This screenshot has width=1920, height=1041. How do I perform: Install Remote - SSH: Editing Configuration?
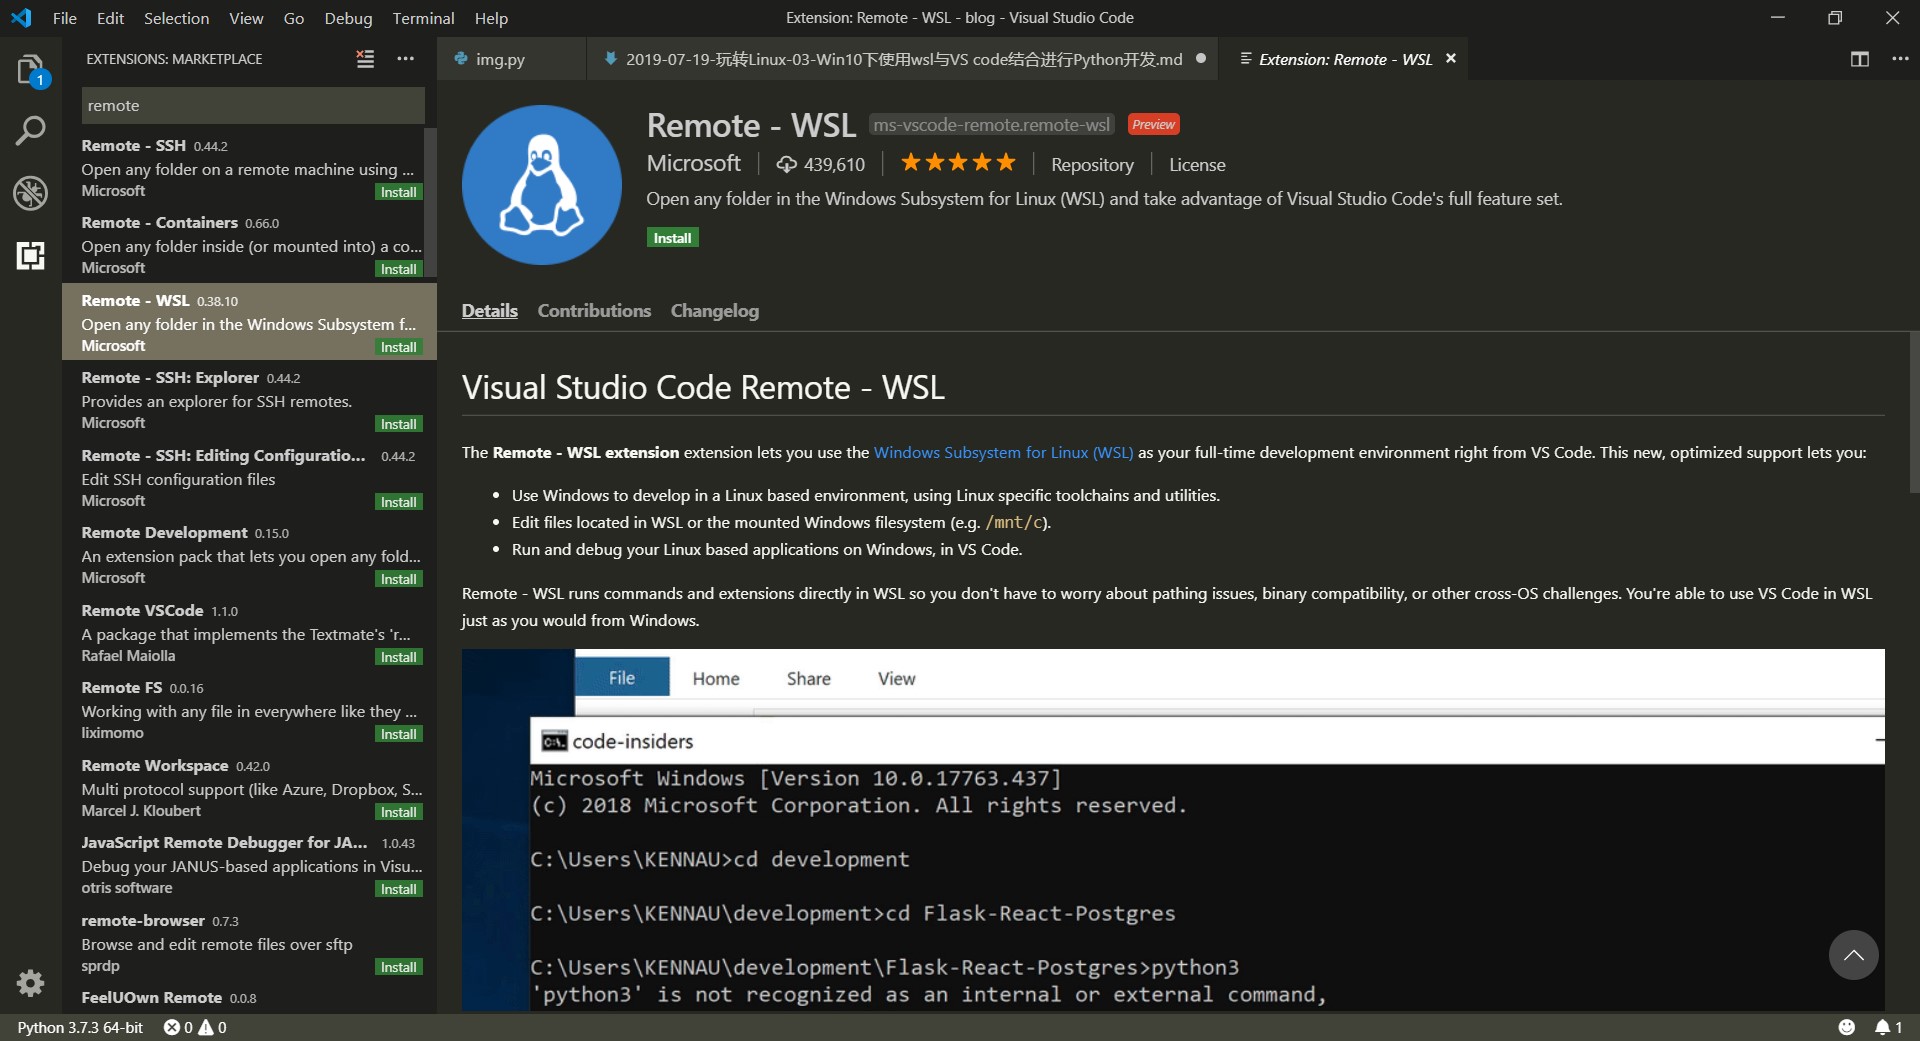398,502
